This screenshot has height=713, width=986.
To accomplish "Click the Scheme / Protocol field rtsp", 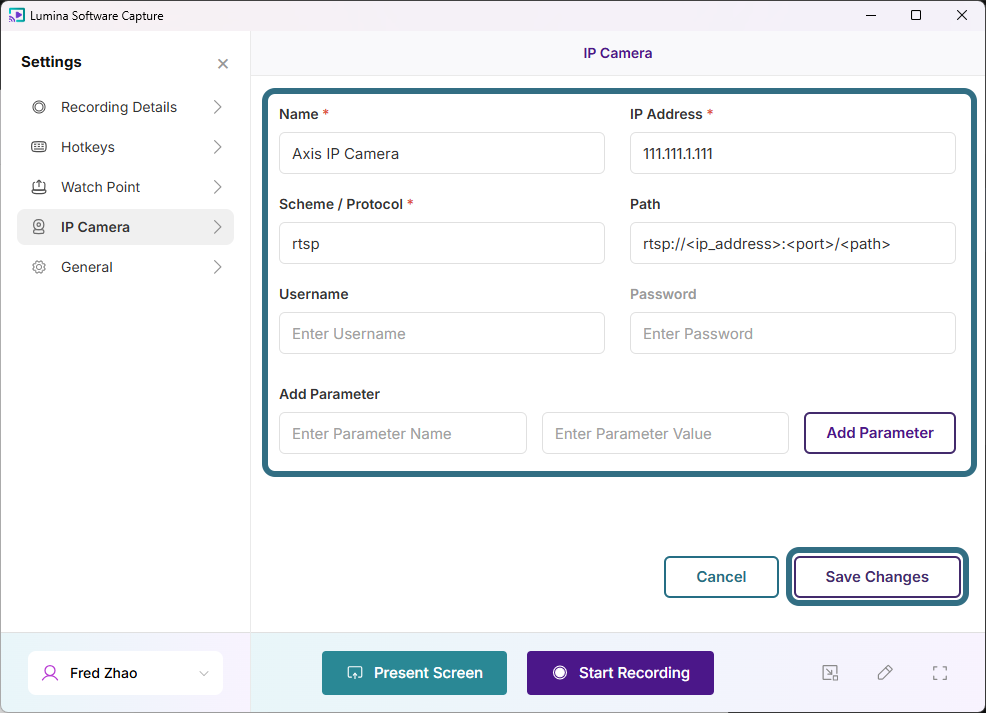I will (x=442, y=243).
